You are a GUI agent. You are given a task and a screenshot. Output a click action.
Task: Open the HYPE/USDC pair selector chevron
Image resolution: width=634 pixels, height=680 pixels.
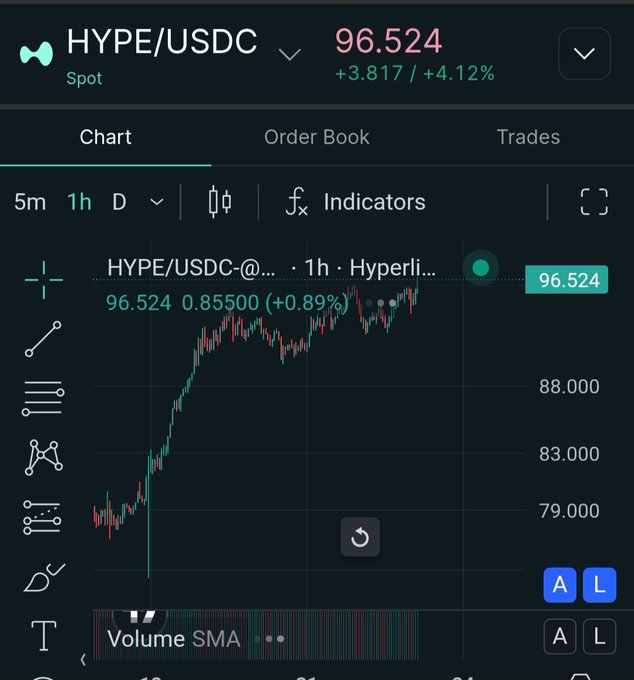click(x=289, y=55)
